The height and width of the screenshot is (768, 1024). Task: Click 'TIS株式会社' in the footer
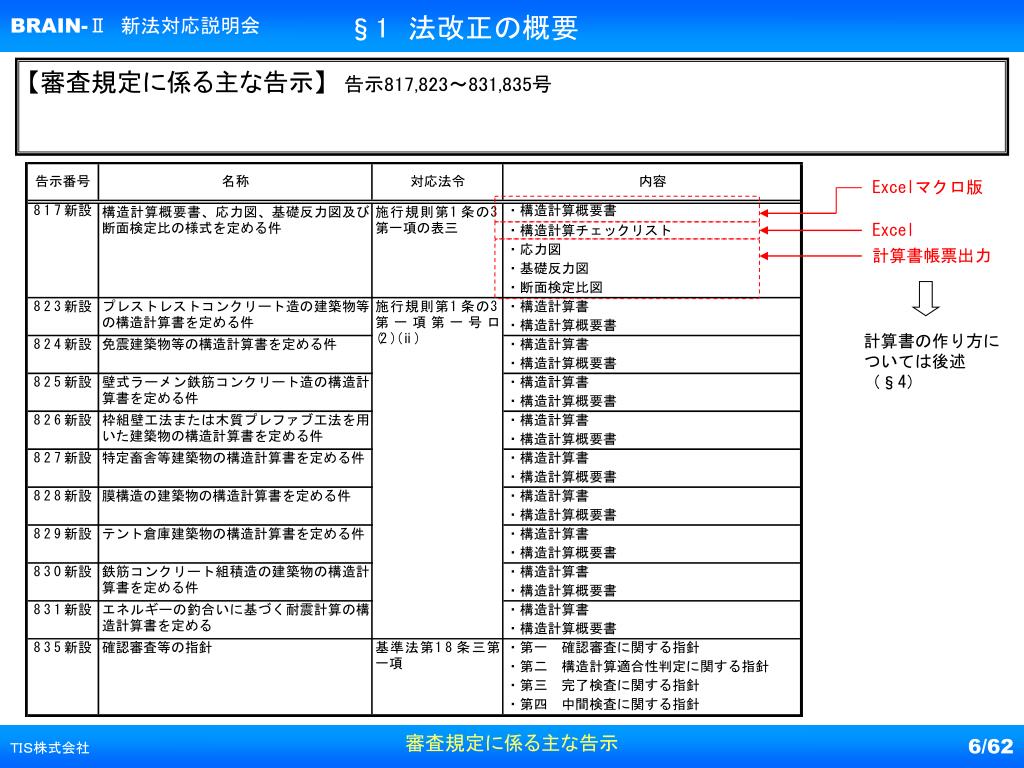coord(50,748)
